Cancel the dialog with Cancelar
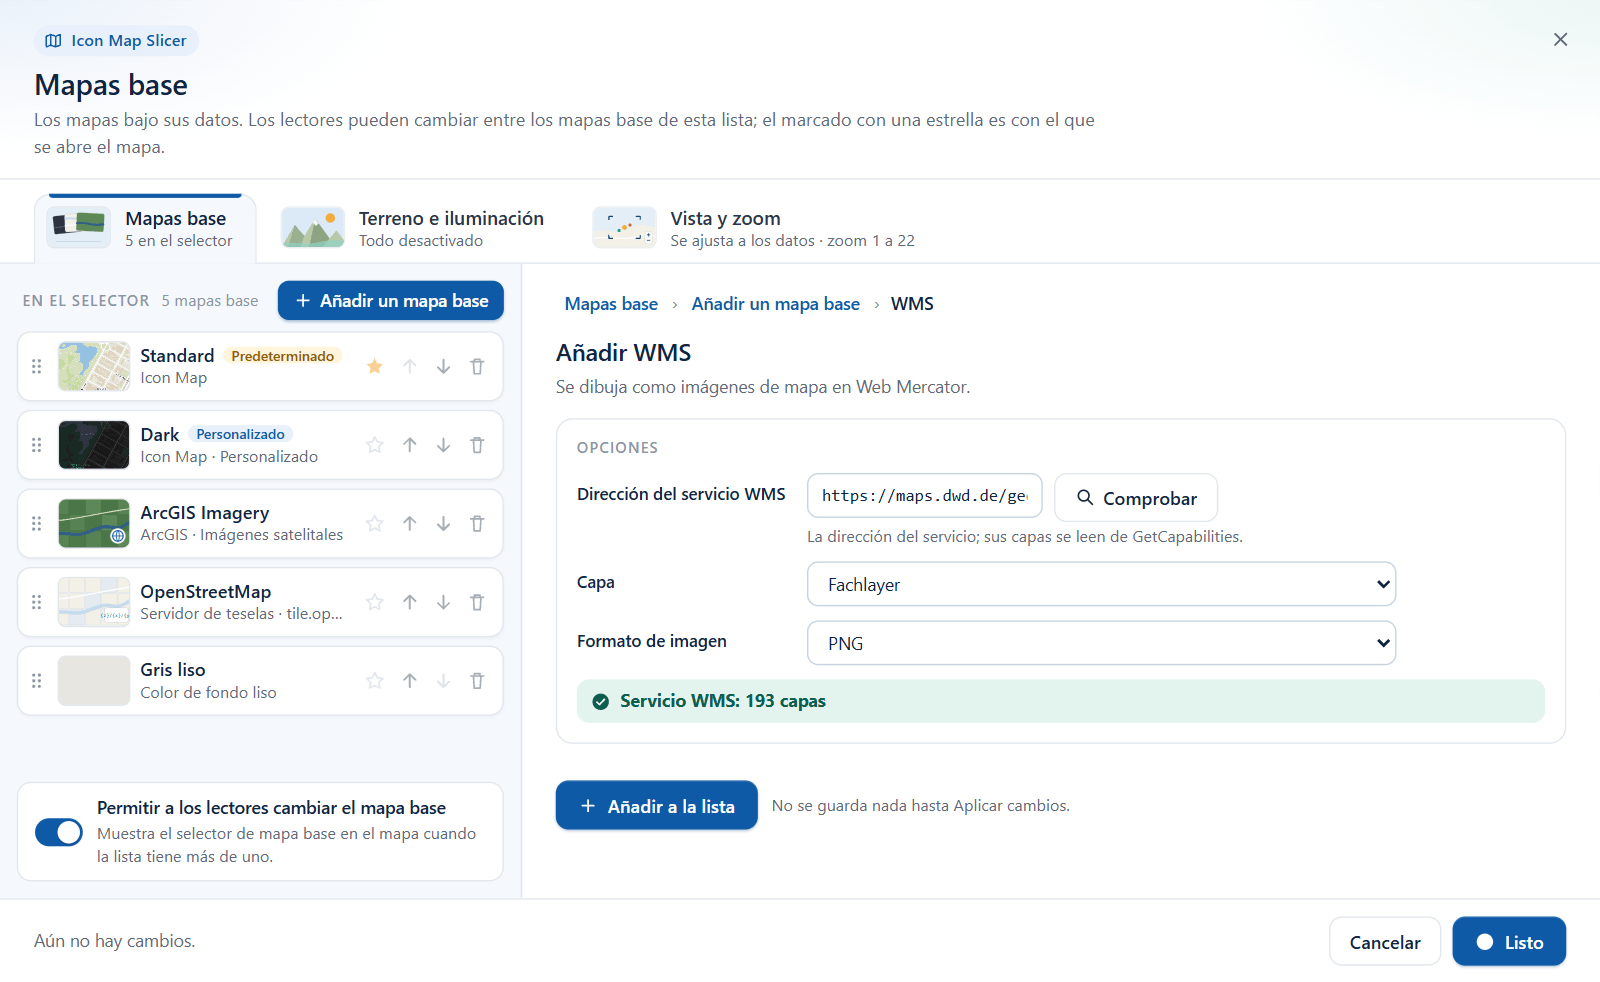Screen dimensions: 1600x982 tap(1385, 942)
